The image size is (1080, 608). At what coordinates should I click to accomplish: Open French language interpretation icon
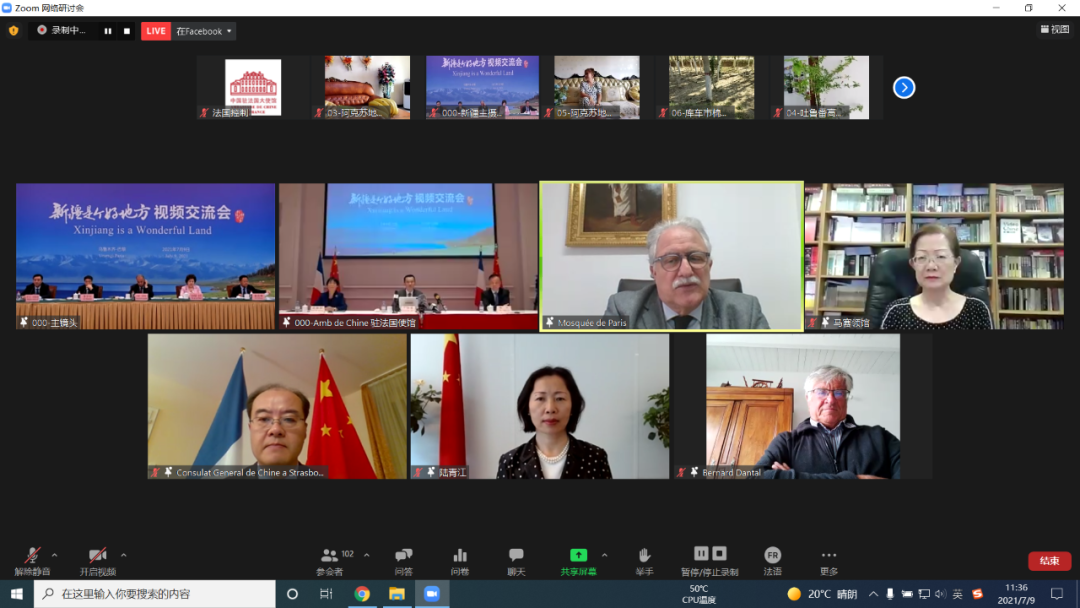(772, 560)
